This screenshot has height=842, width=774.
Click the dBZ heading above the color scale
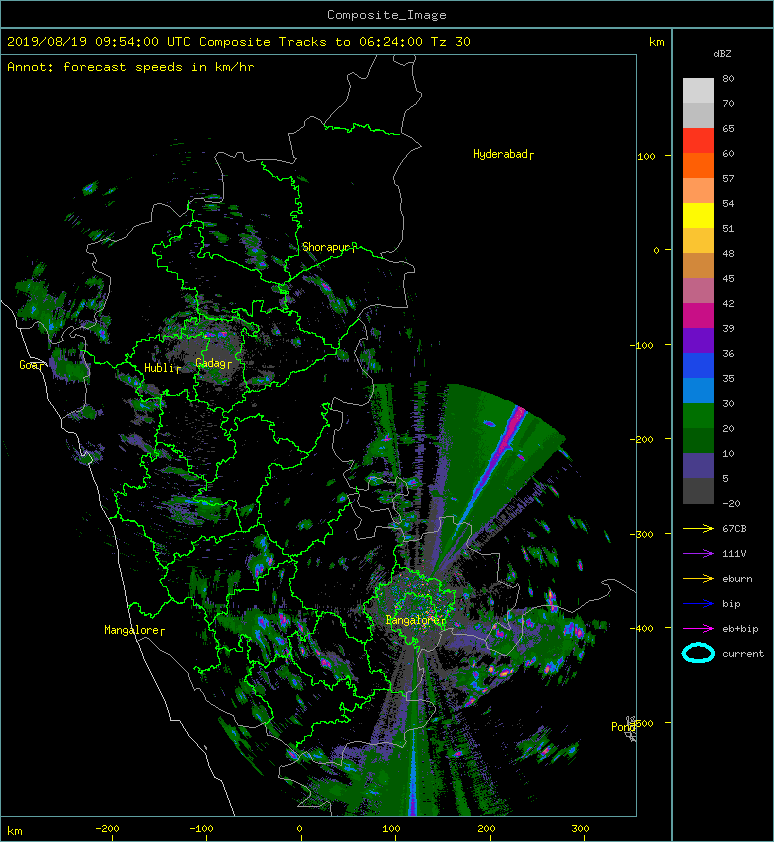[722, 54]
